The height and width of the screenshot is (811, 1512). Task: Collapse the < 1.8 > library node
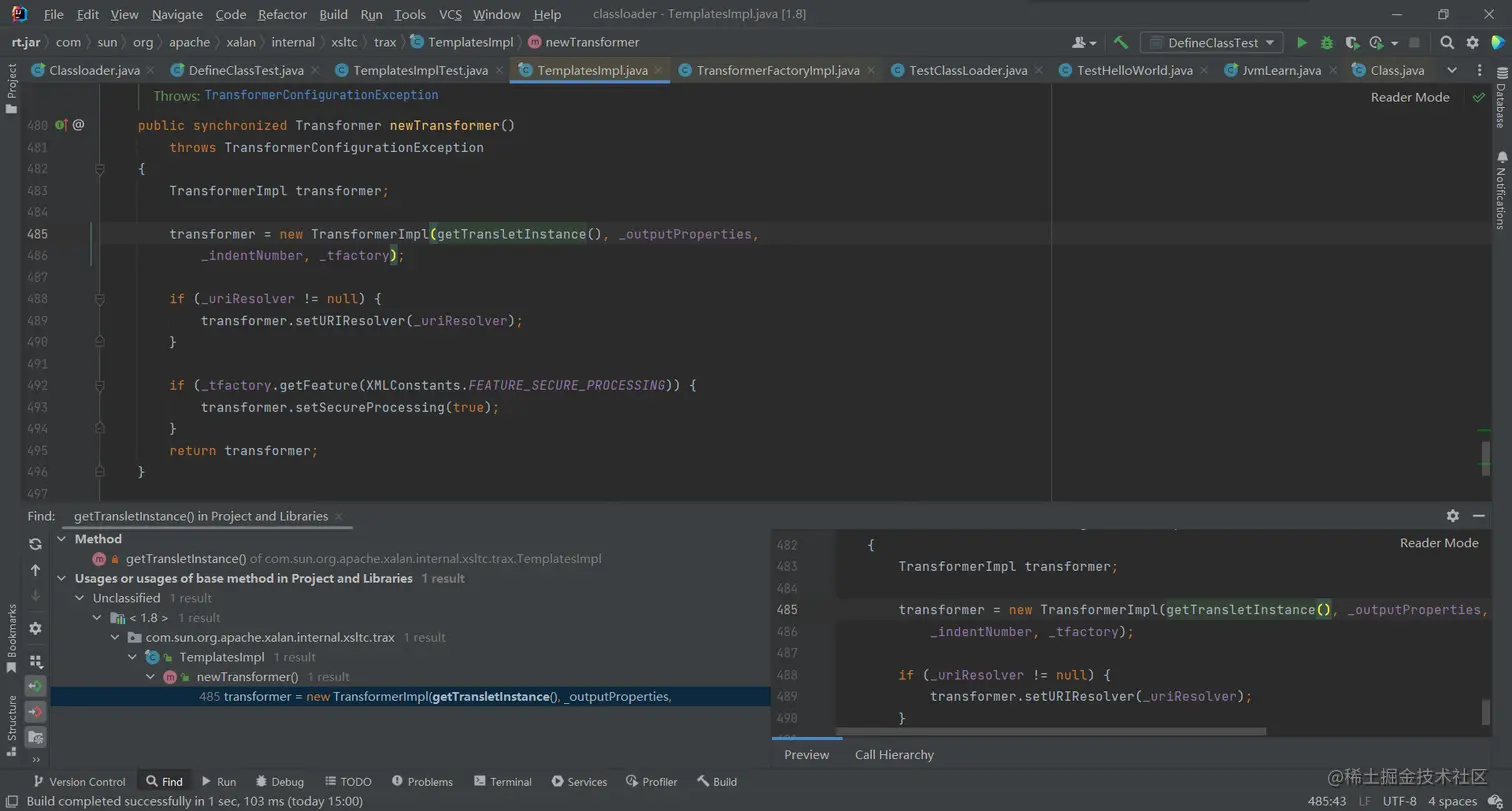pos(98,617)
